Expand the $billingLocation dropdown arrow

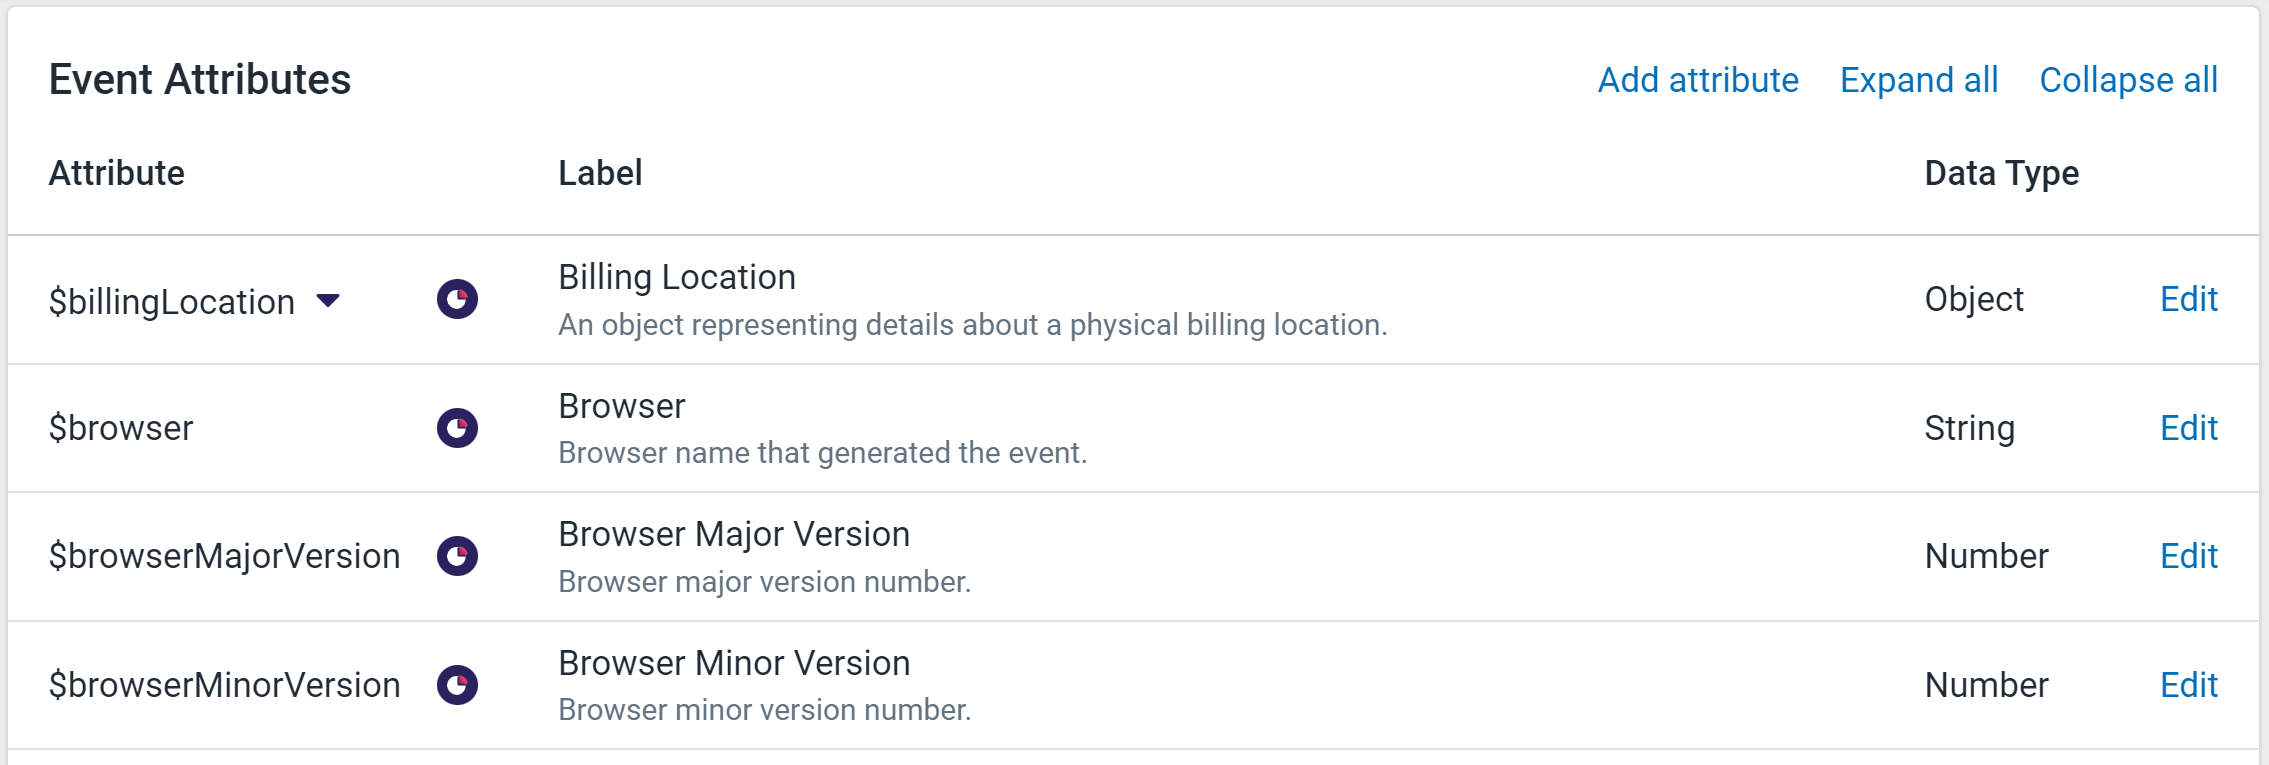pyautogui.click(x=328, y=300)
